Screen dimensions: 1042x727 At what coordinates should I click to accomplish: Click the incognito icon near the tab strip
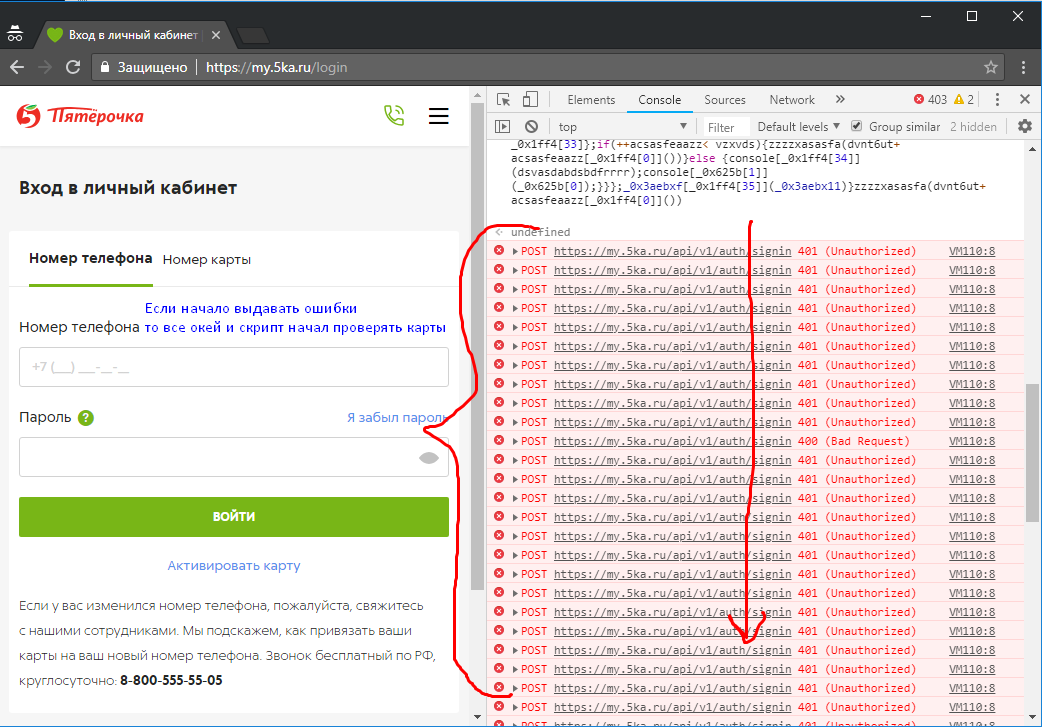pos(15,33)
